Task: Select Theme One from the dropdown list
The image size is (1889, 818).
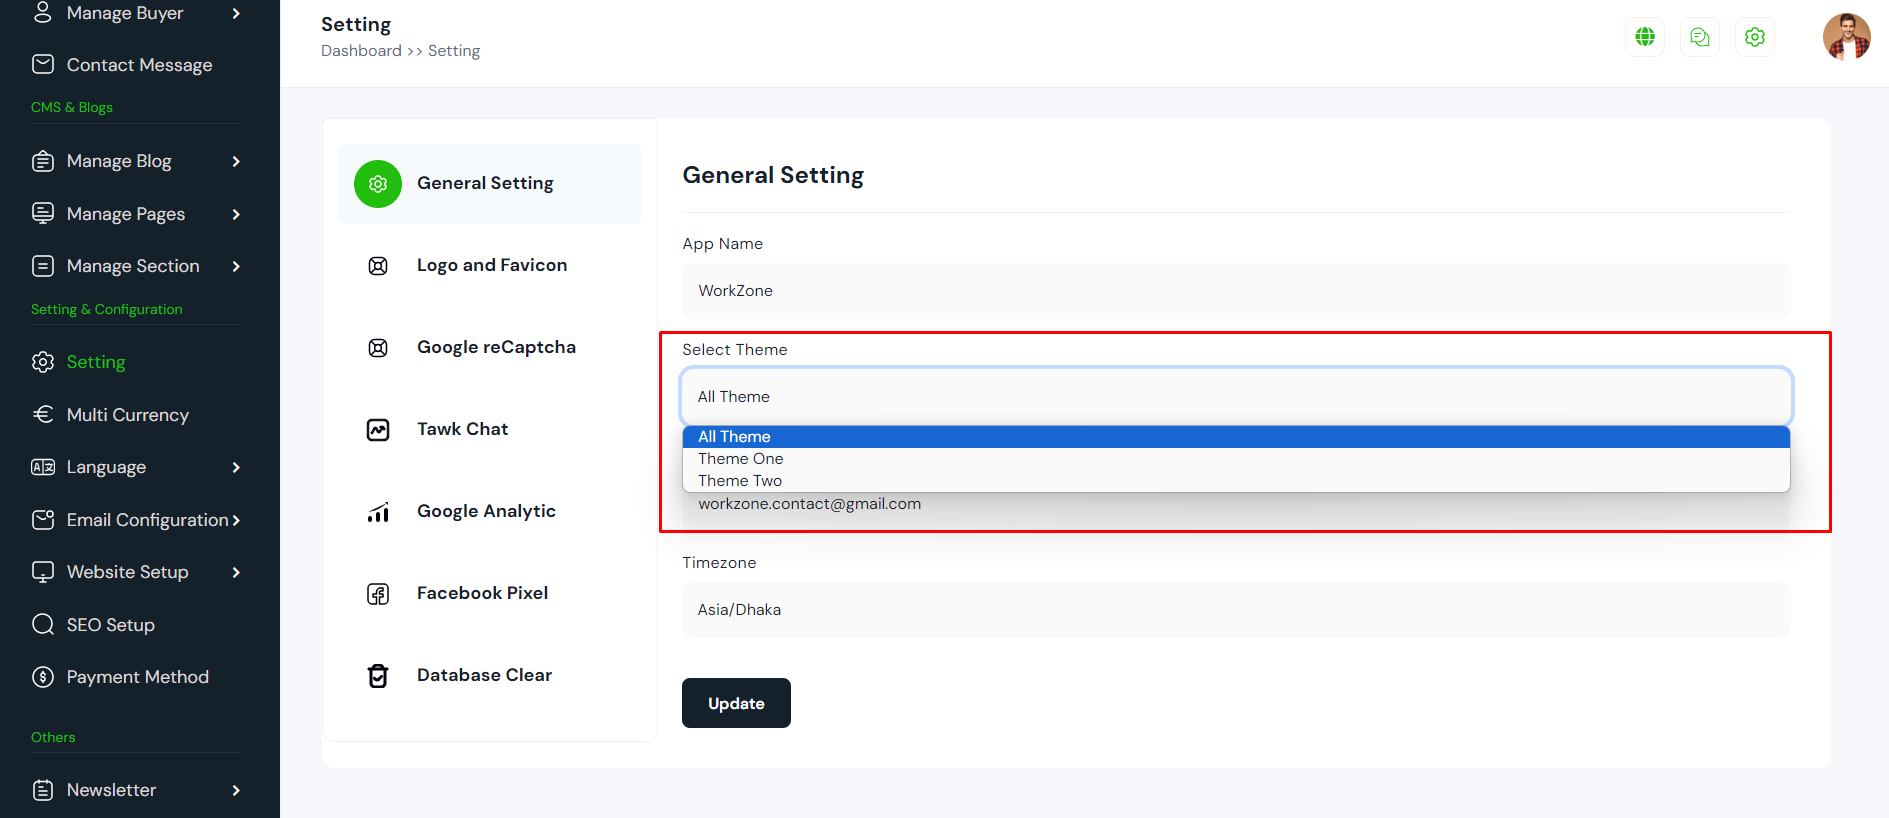Action: [740, 459]
